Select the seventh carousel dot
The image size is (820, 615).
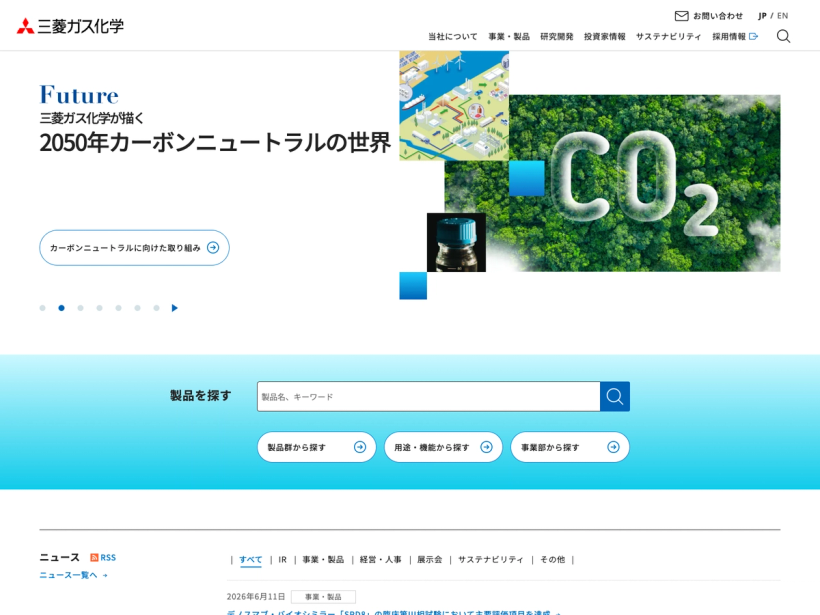(156, 308)
